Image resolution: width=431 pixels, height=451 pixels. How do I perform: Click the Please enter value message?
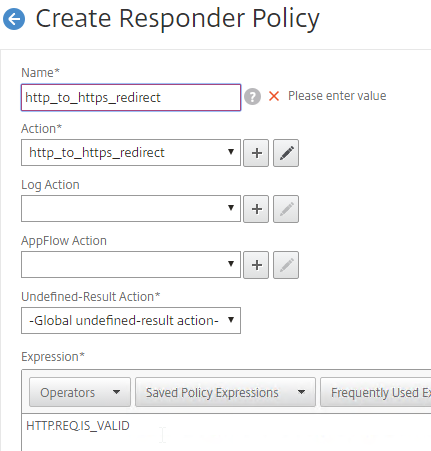tap(337, 96)
